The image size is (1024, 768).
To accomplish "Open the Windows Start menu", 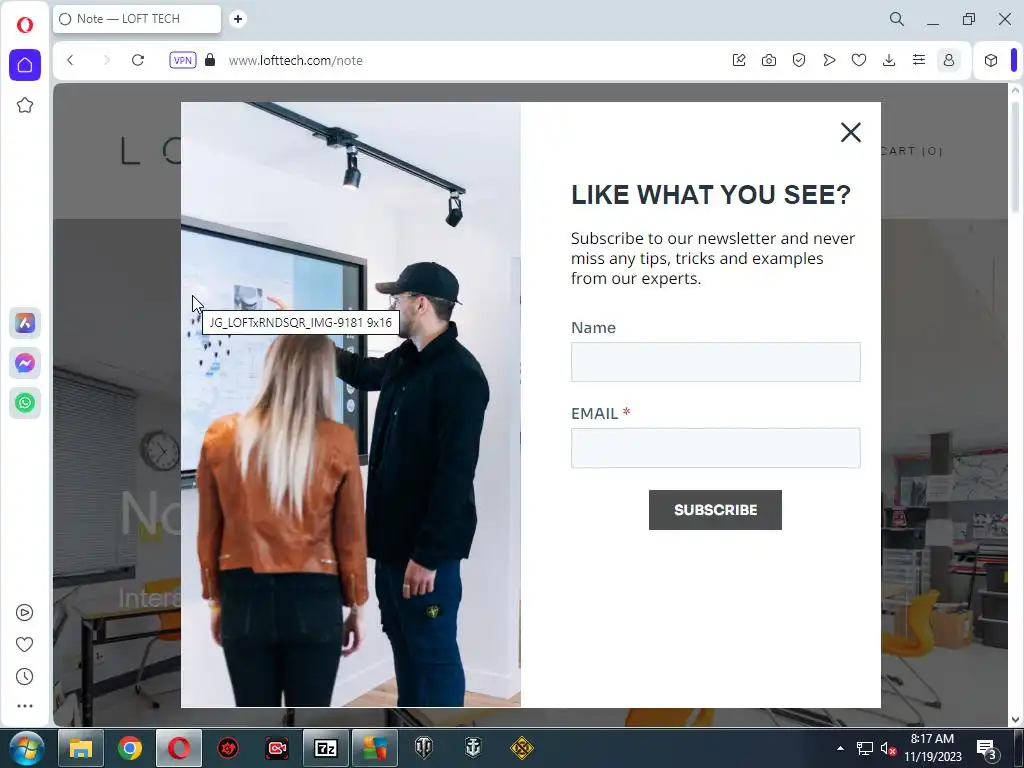I will 26,748.
